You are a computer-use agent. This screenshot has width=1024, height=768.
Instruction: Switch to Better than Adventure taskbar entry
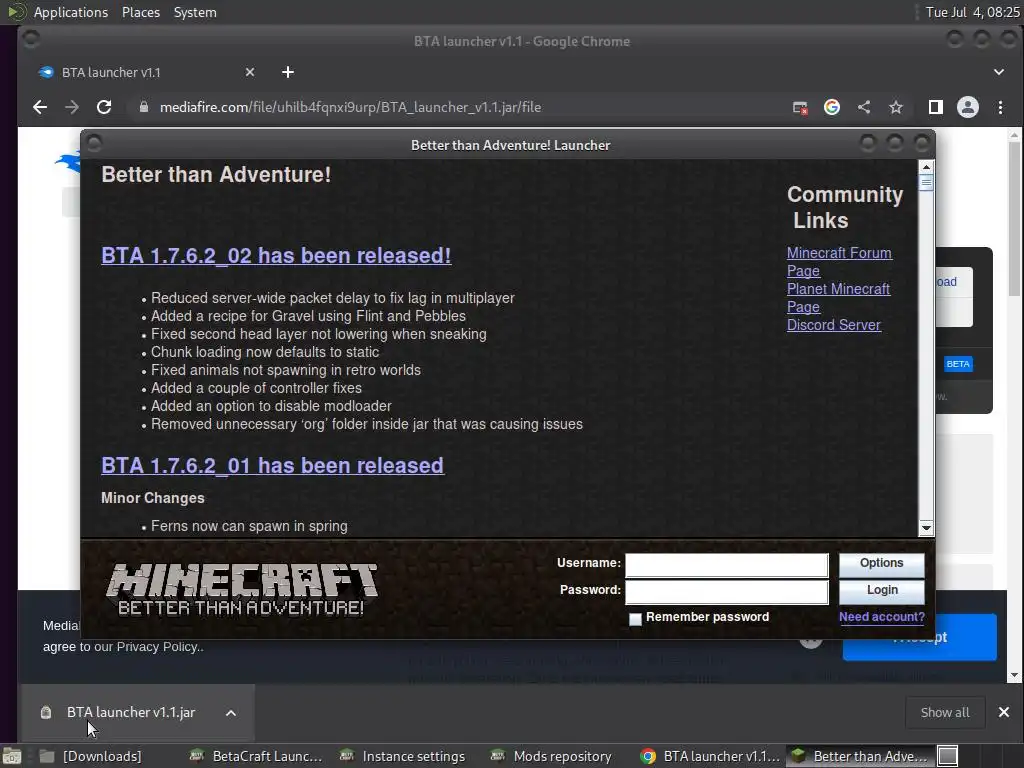coord(860,756)
